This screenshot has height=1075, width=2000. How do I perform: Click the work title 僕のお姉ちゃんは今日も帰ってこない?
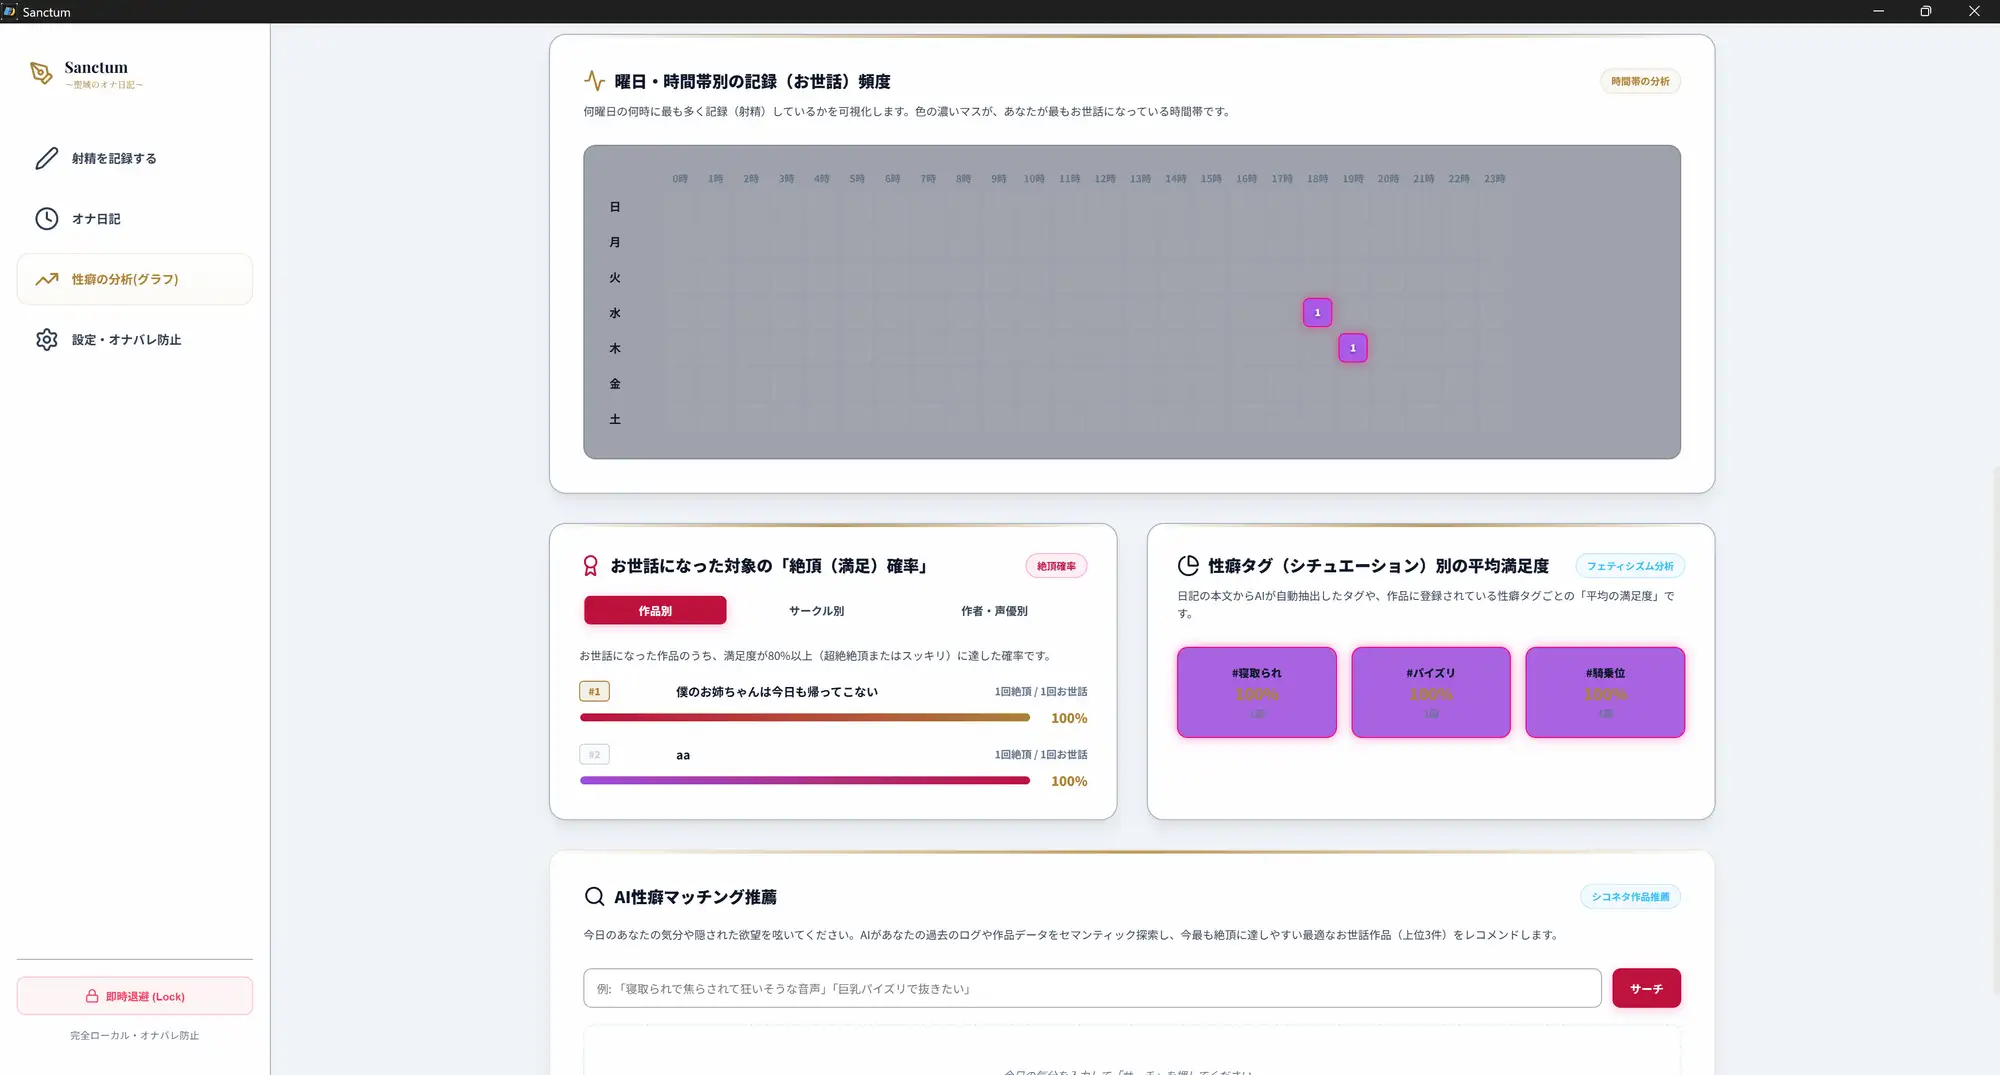tap(777, 692)
